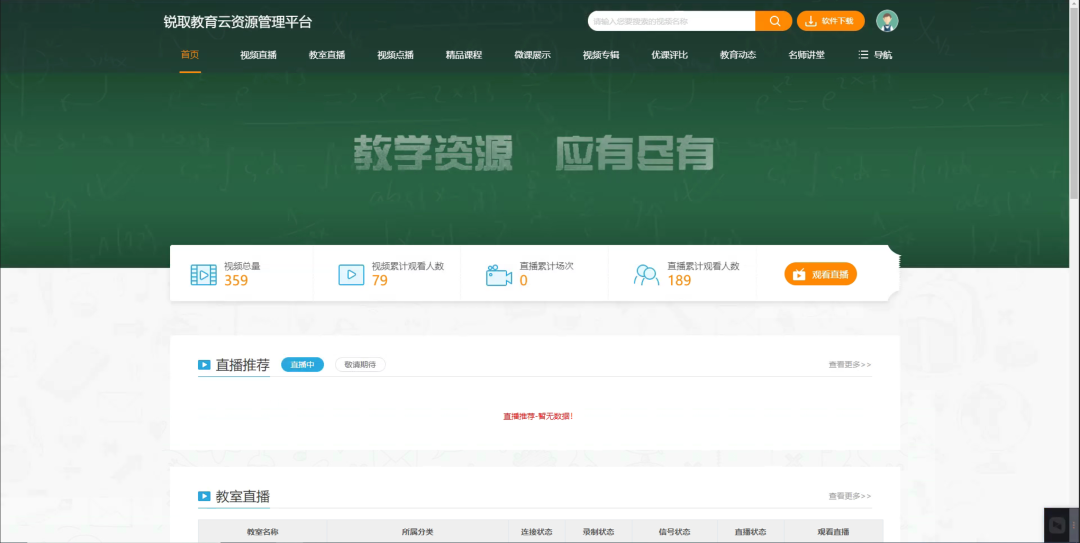Image resolution: width=1080 pixels, height=543 pixels.
Task: Open the 精品课程 nav tab
Action: (x=464, y=55)
